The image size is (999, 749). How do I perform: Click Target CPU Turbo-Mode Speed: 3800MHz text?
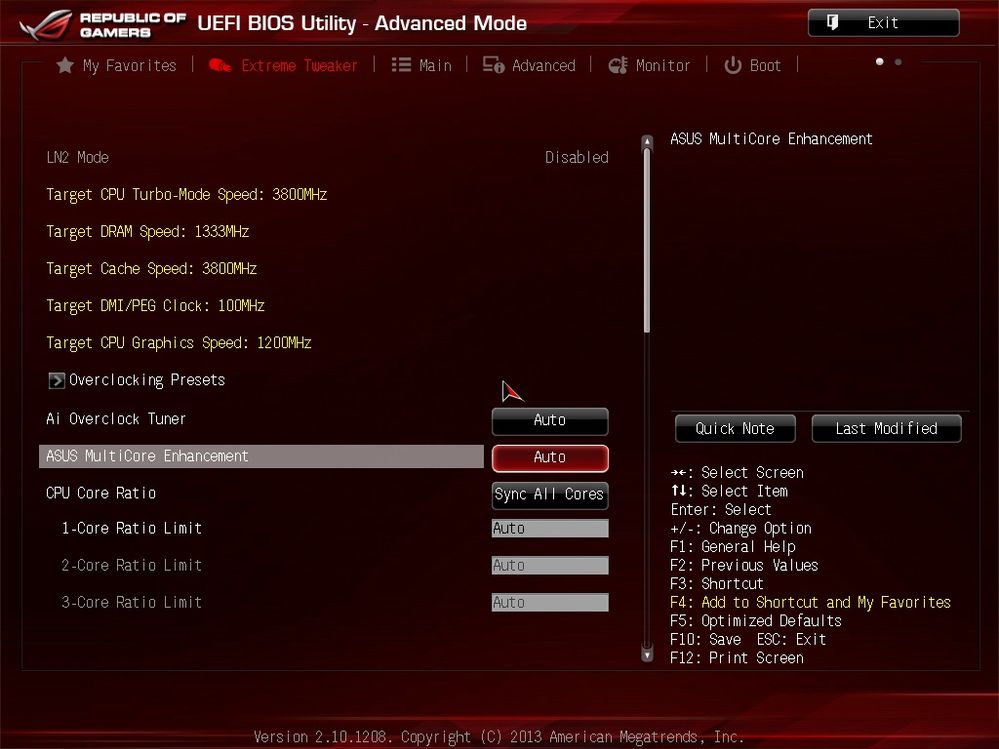coord(187,194)
